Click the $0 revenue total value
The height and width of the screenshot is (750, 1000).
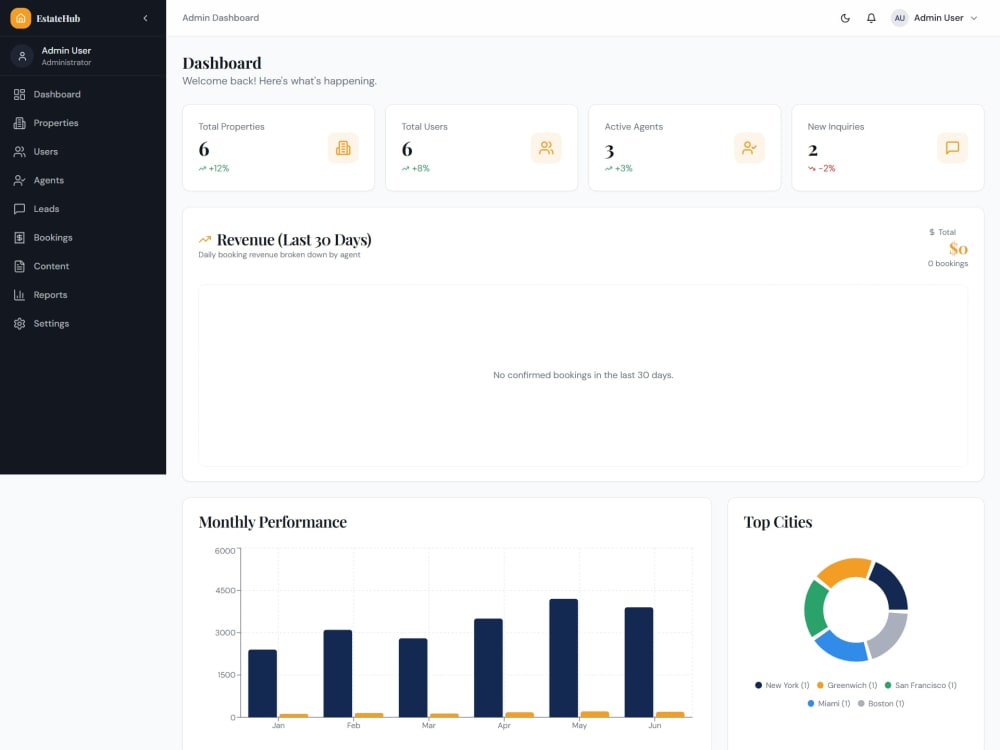click(x=958, y=248)
